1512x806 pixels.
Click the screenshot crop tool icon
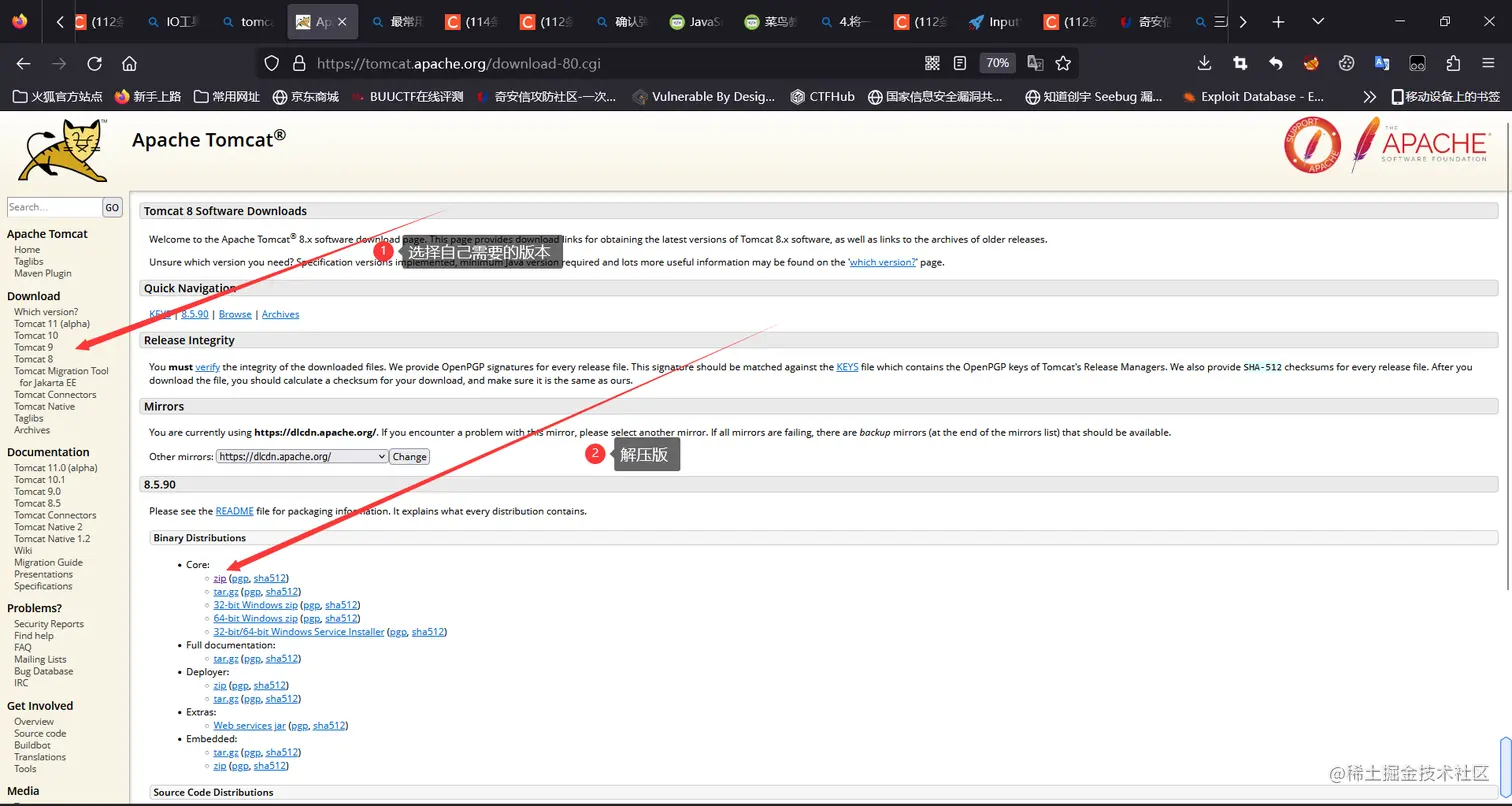coord(1240,63)
